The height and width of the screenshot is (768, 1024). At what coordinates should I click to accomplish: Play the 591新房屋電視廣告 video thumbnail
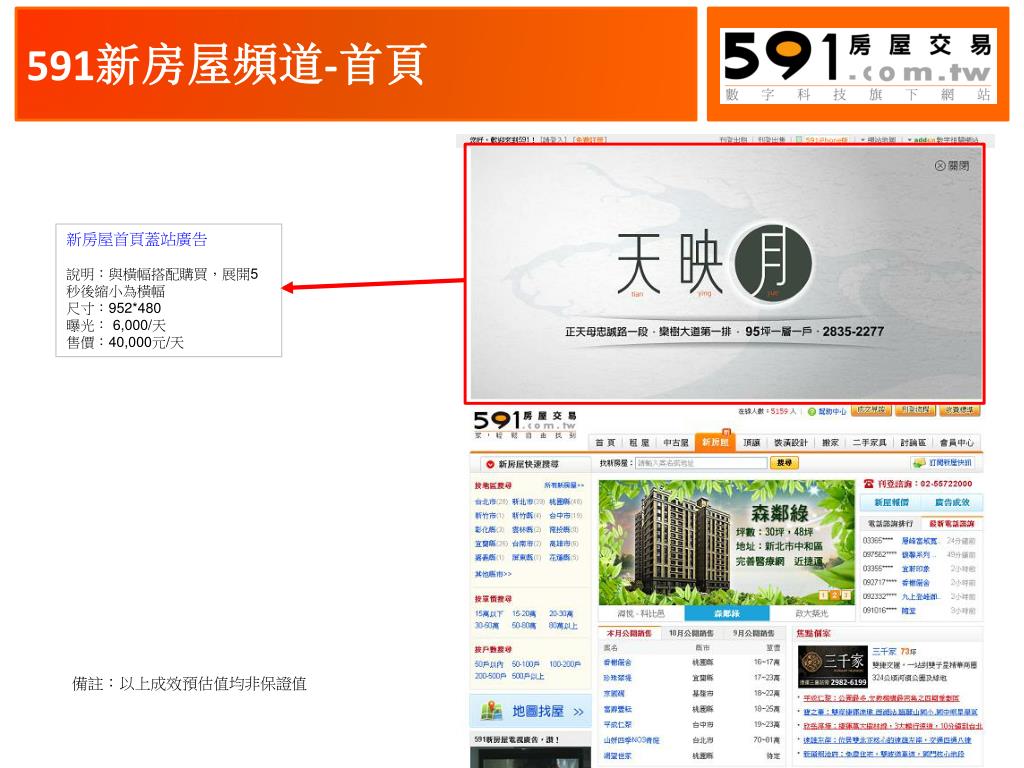click(x=529, y=758)
